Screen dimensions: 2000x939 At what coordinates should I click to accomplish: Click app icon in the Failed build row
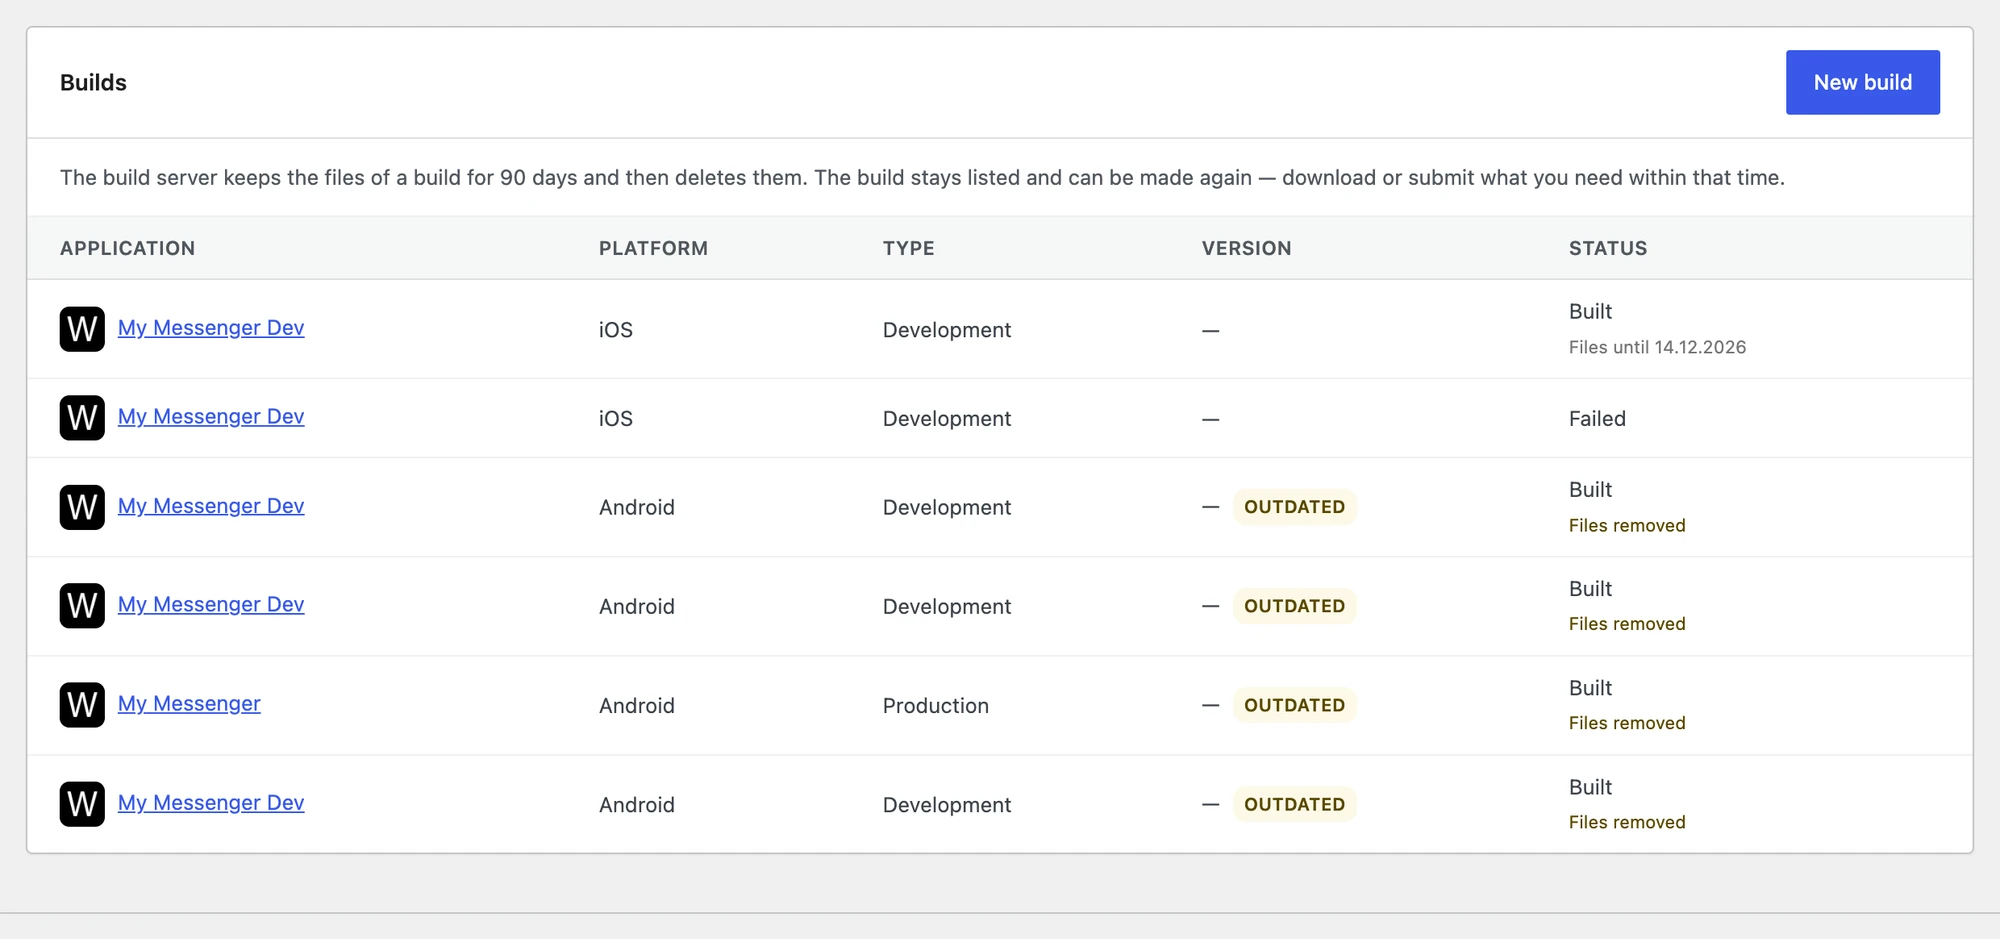pos(82,418)
